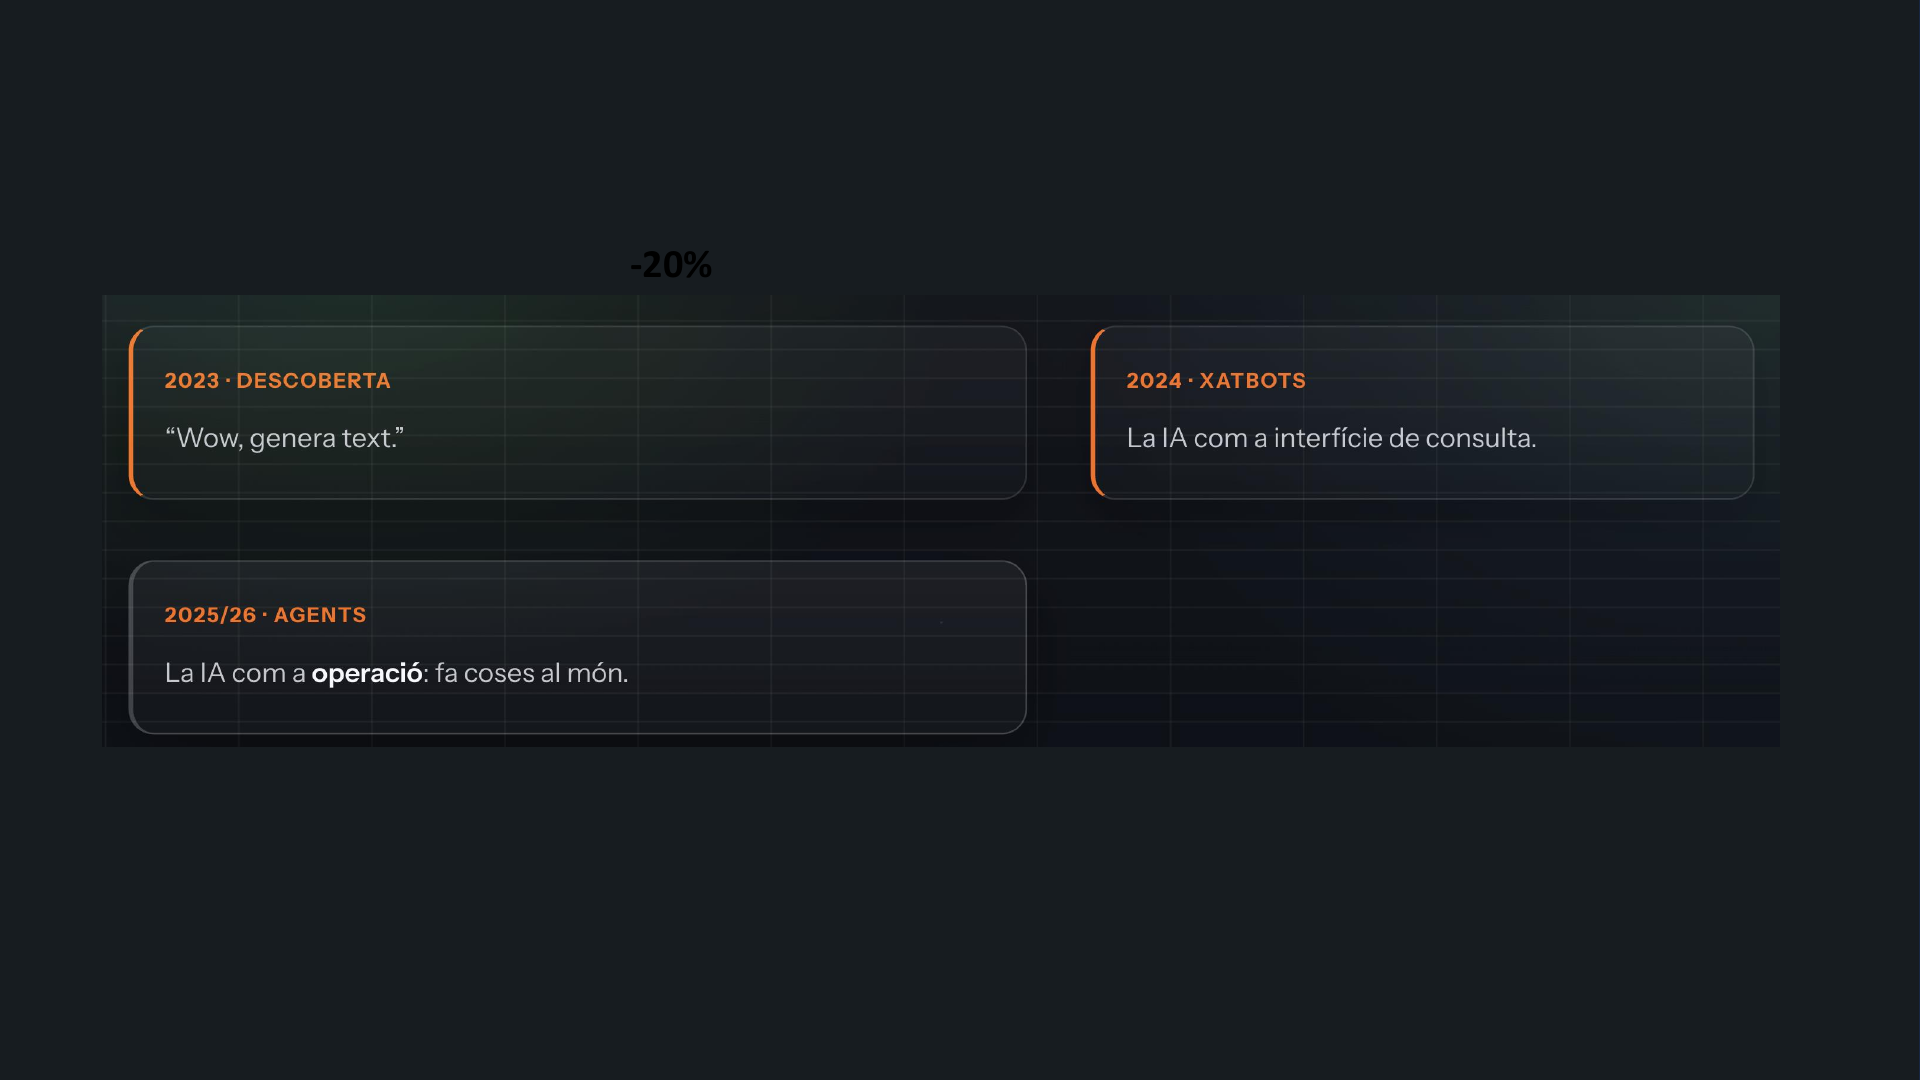Click the word DESCOBERTA
The image size is (1920, 1080).
pos(313,381)
